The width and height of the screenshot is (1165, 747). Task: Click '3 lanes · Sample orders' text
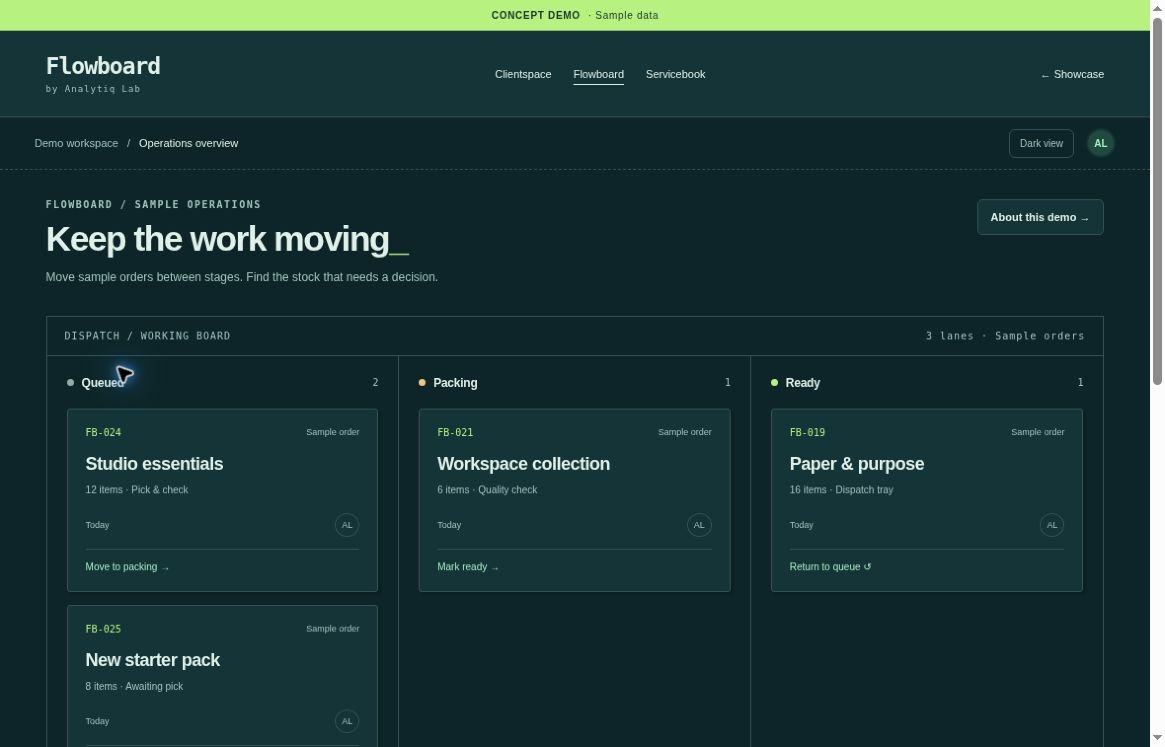coord(1005,336)
